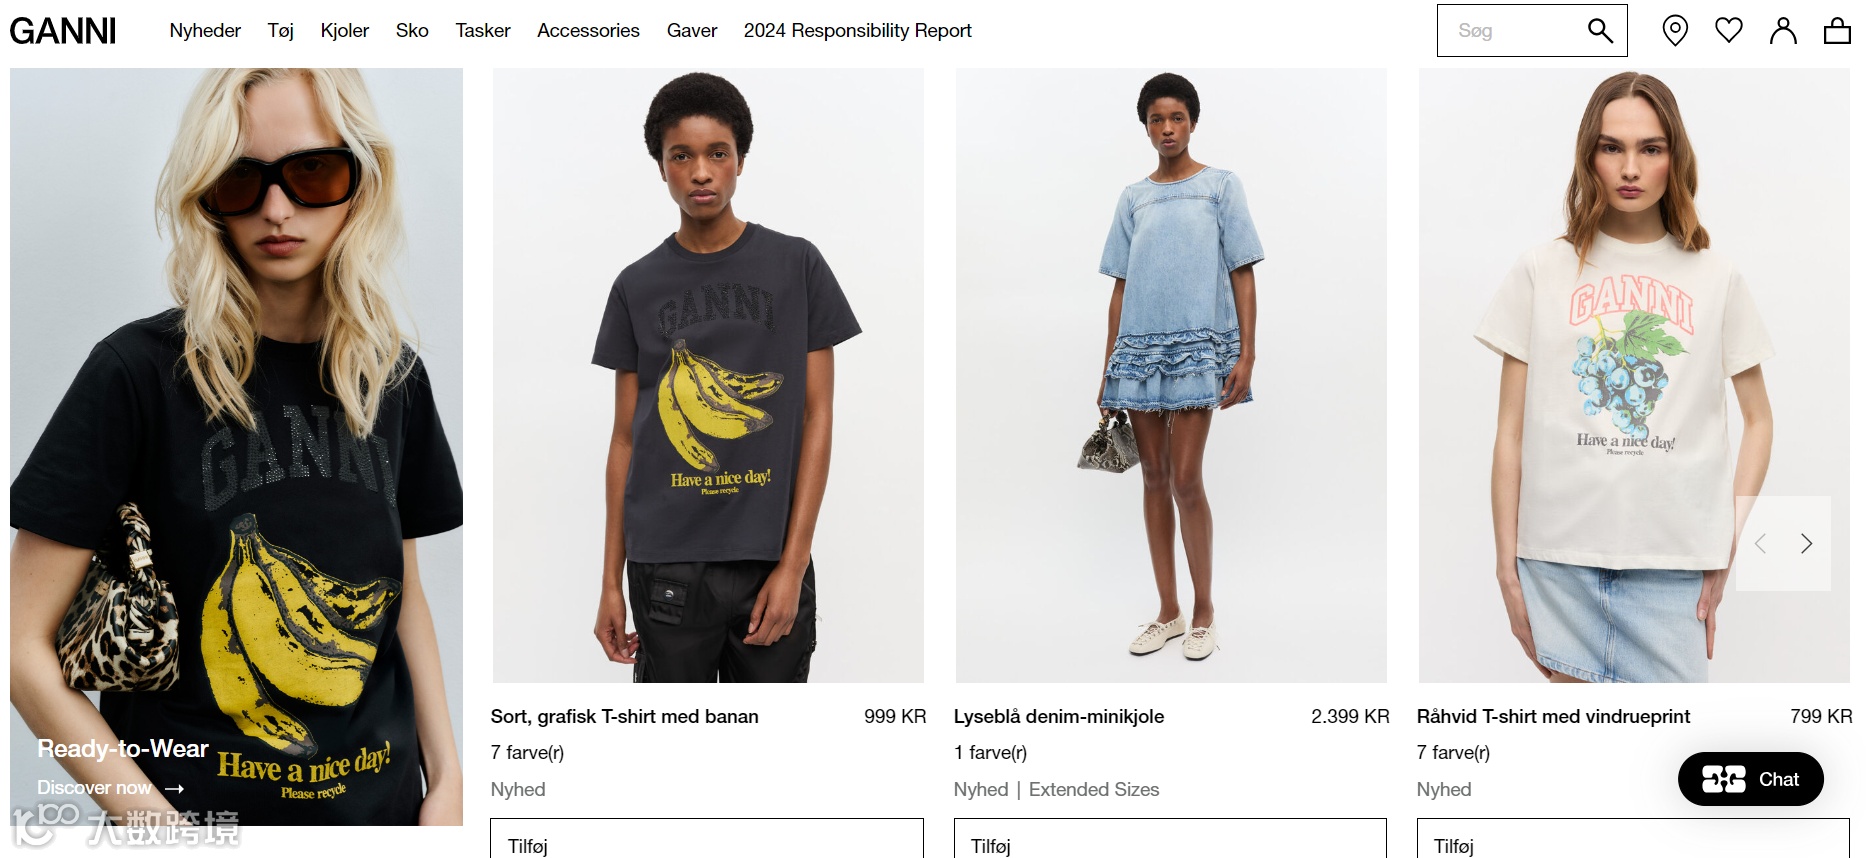This screenshot has width=1866, height=858.
Task: Open the Ready-to-Wear Discover now link
Action: pyautogui.click(x=111, y=788)
